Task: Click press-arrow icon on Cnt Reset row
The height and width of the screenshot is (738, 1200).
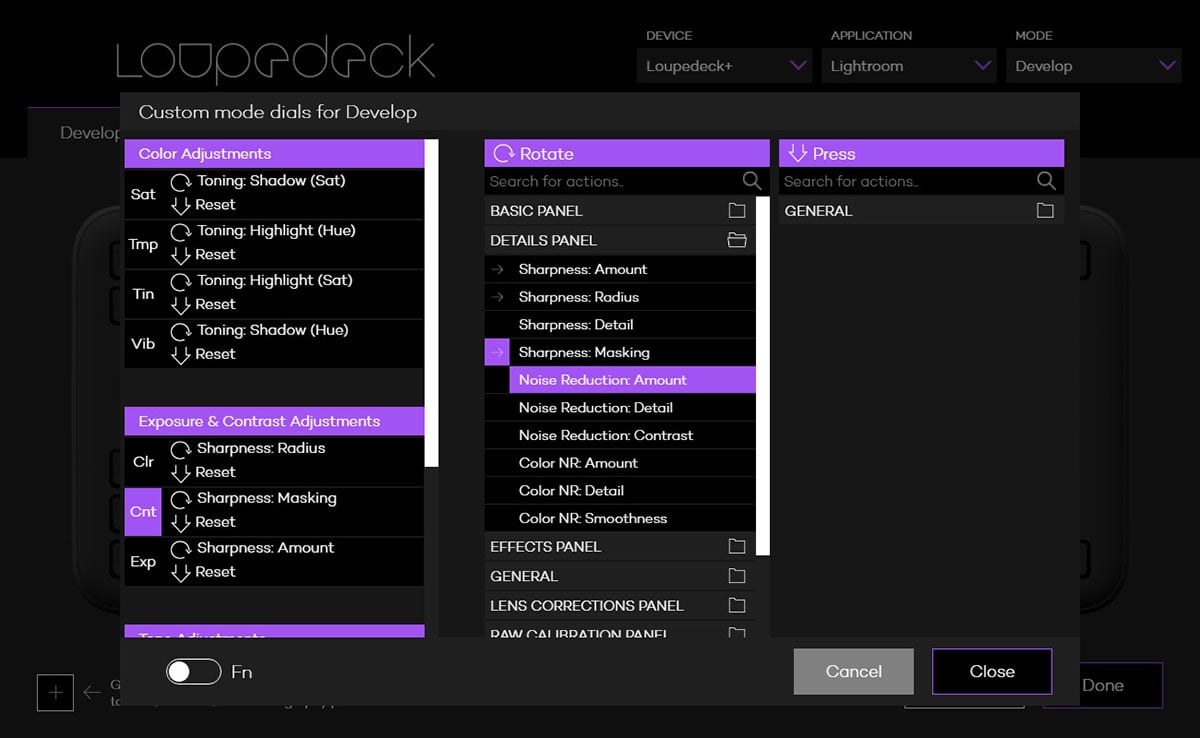Action: pos(181,522)
